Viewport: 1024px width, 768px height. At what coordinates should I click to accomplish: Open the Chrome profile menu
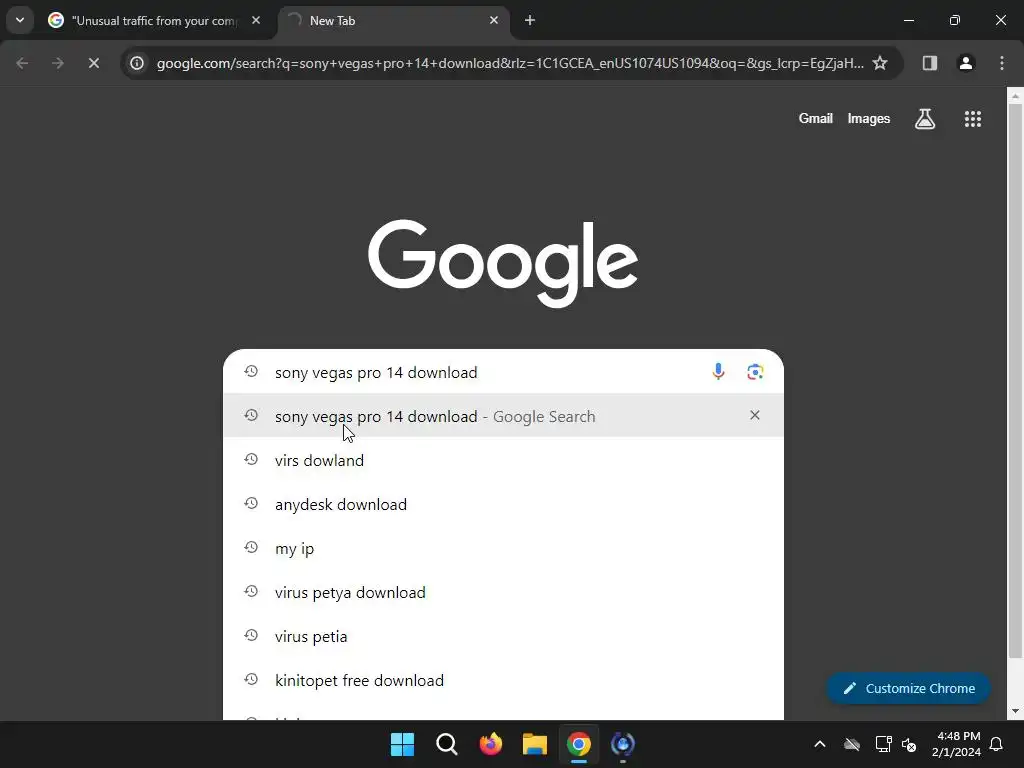(965, 63)
